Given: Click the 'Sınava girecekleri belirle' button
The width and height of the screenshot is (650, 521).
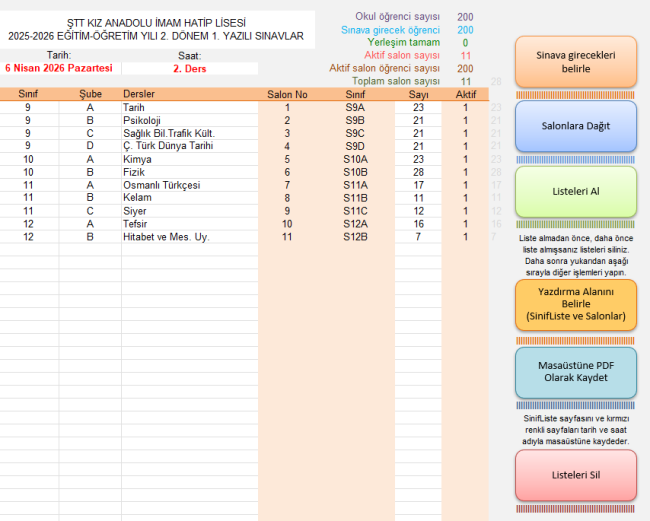Looking at the screenshot, I should coord(576,61).
